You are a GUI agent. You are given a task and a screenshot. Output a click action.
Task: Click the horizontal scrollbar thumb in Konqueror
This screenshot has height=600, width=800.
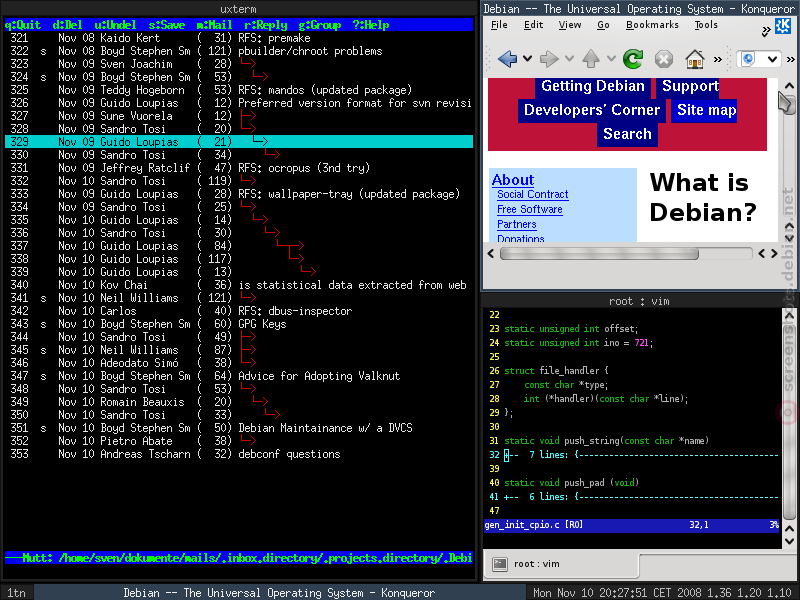(599, 254)
